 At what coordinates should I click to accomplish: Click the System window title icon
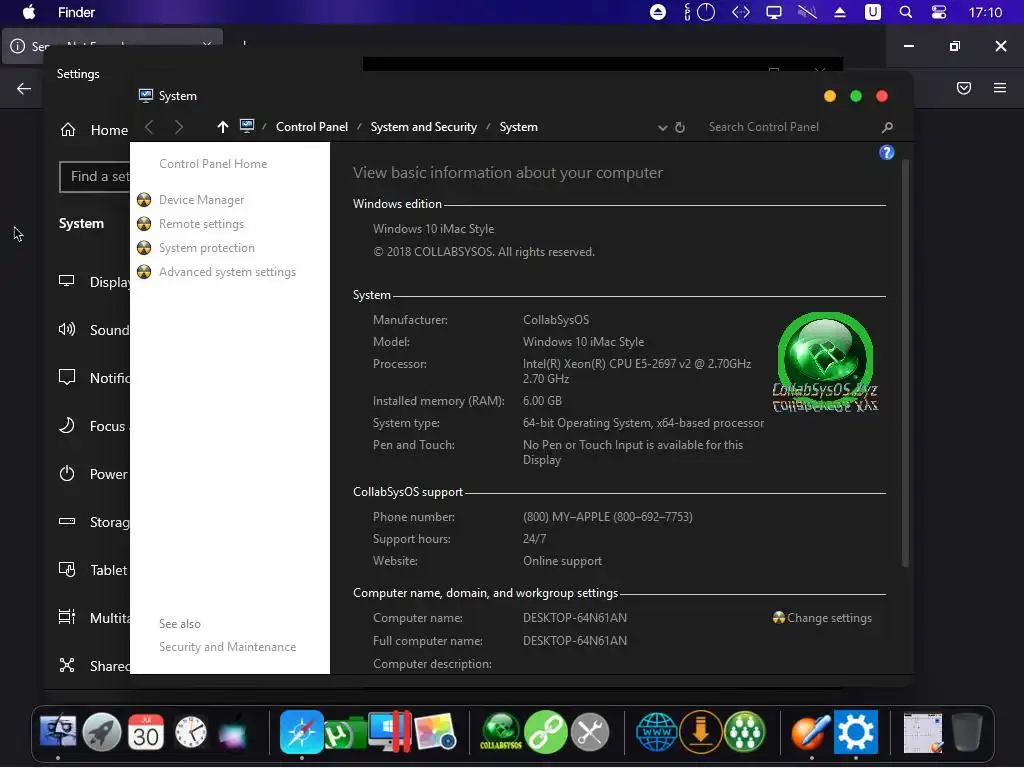coord(146,96)
